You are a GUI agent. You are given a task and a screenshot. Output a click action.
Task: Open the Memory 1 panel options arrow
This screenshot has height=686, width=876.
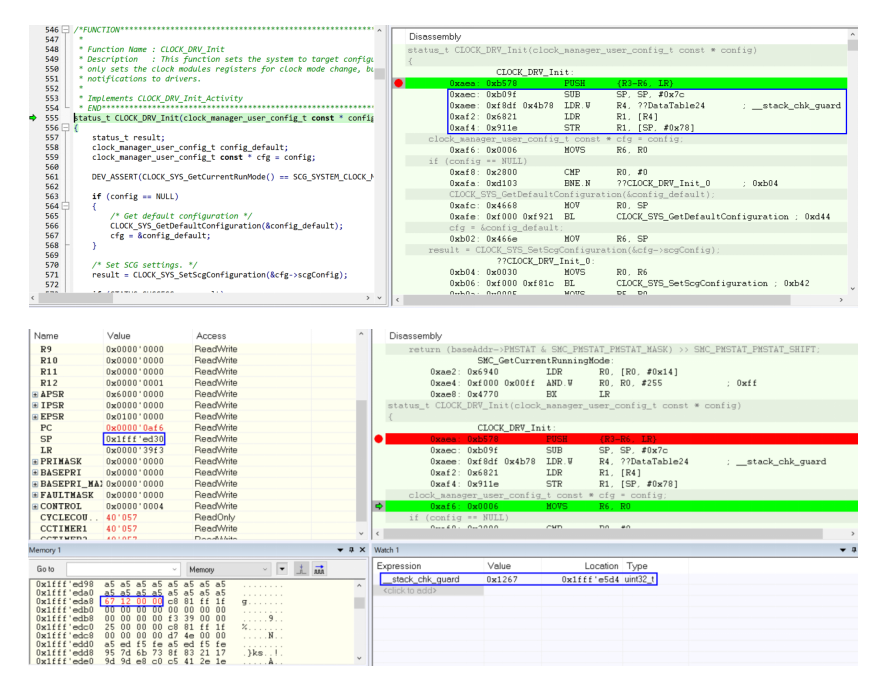tap(338, 550)
